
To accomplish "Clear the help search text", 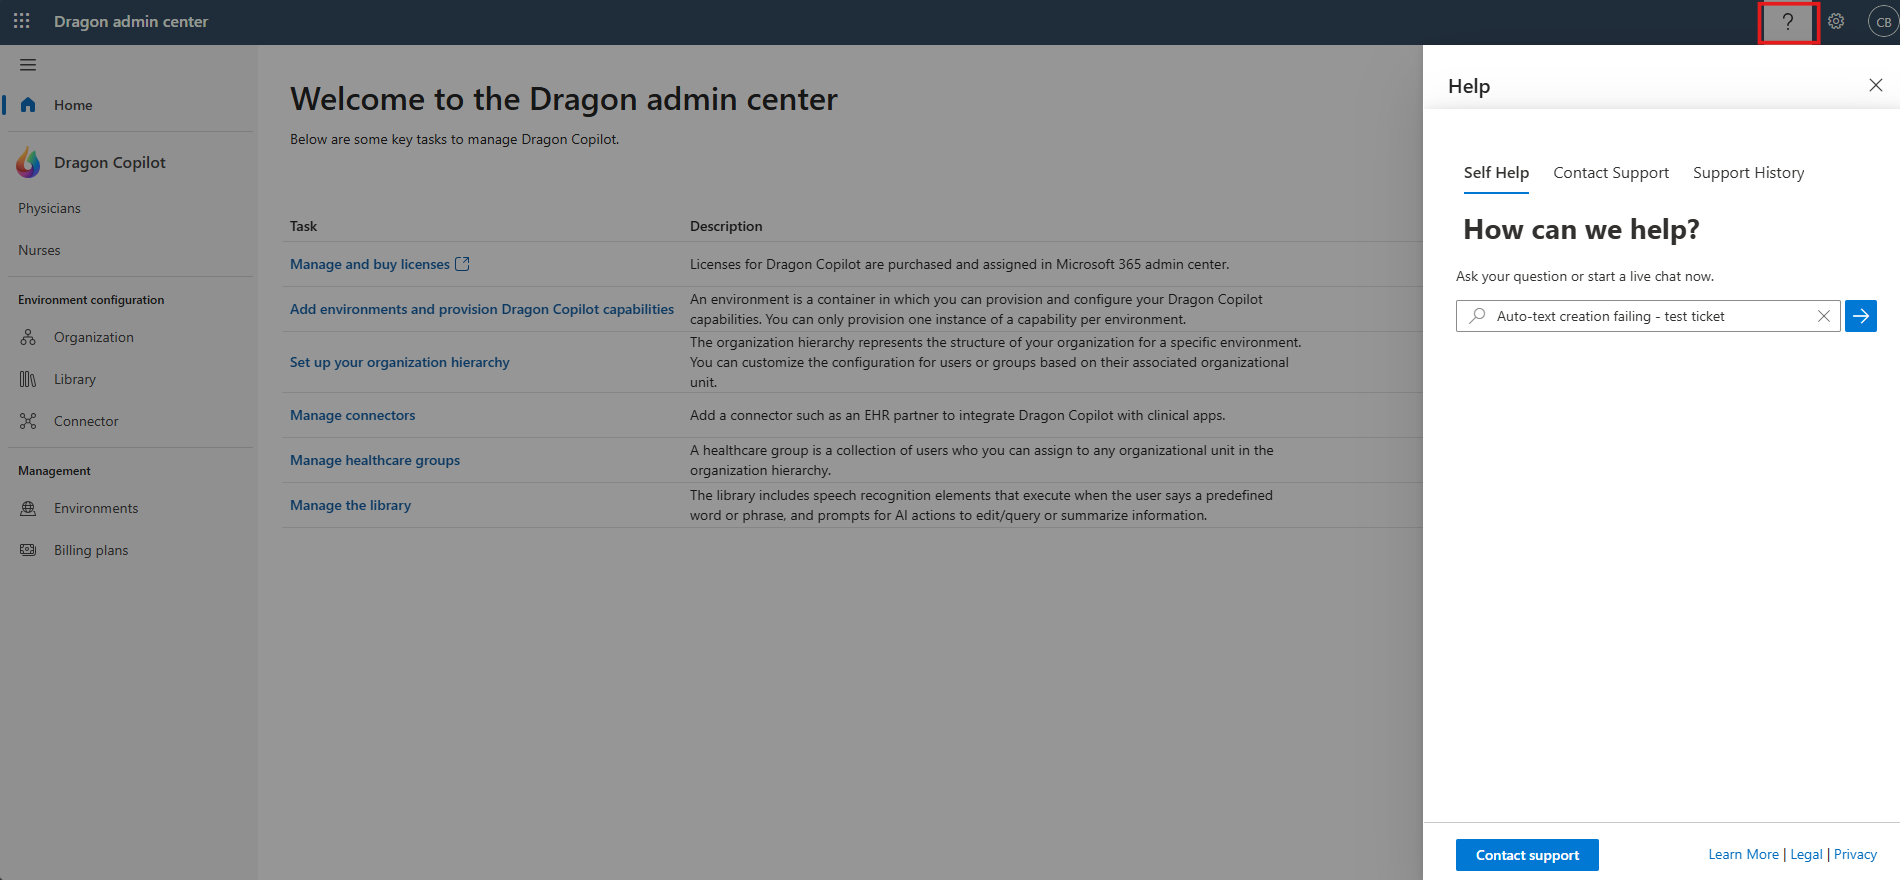I will (1824, 316).
